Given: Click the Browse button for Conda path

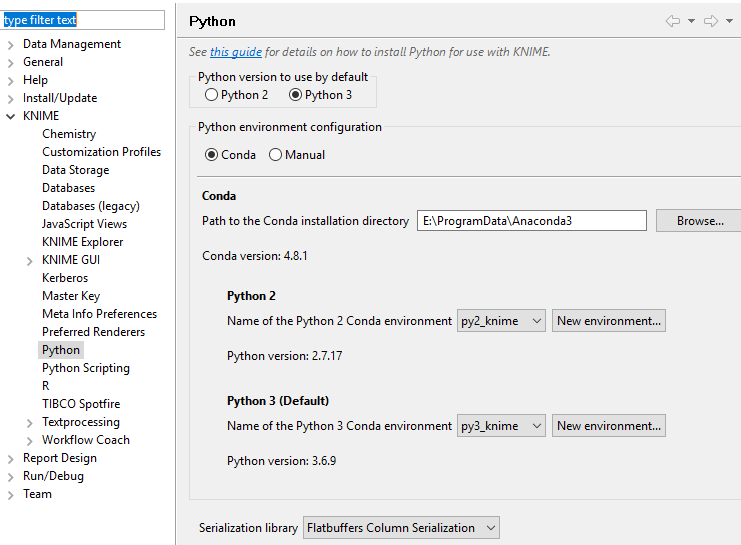Looking at the screenshot, I should (699, 221).
